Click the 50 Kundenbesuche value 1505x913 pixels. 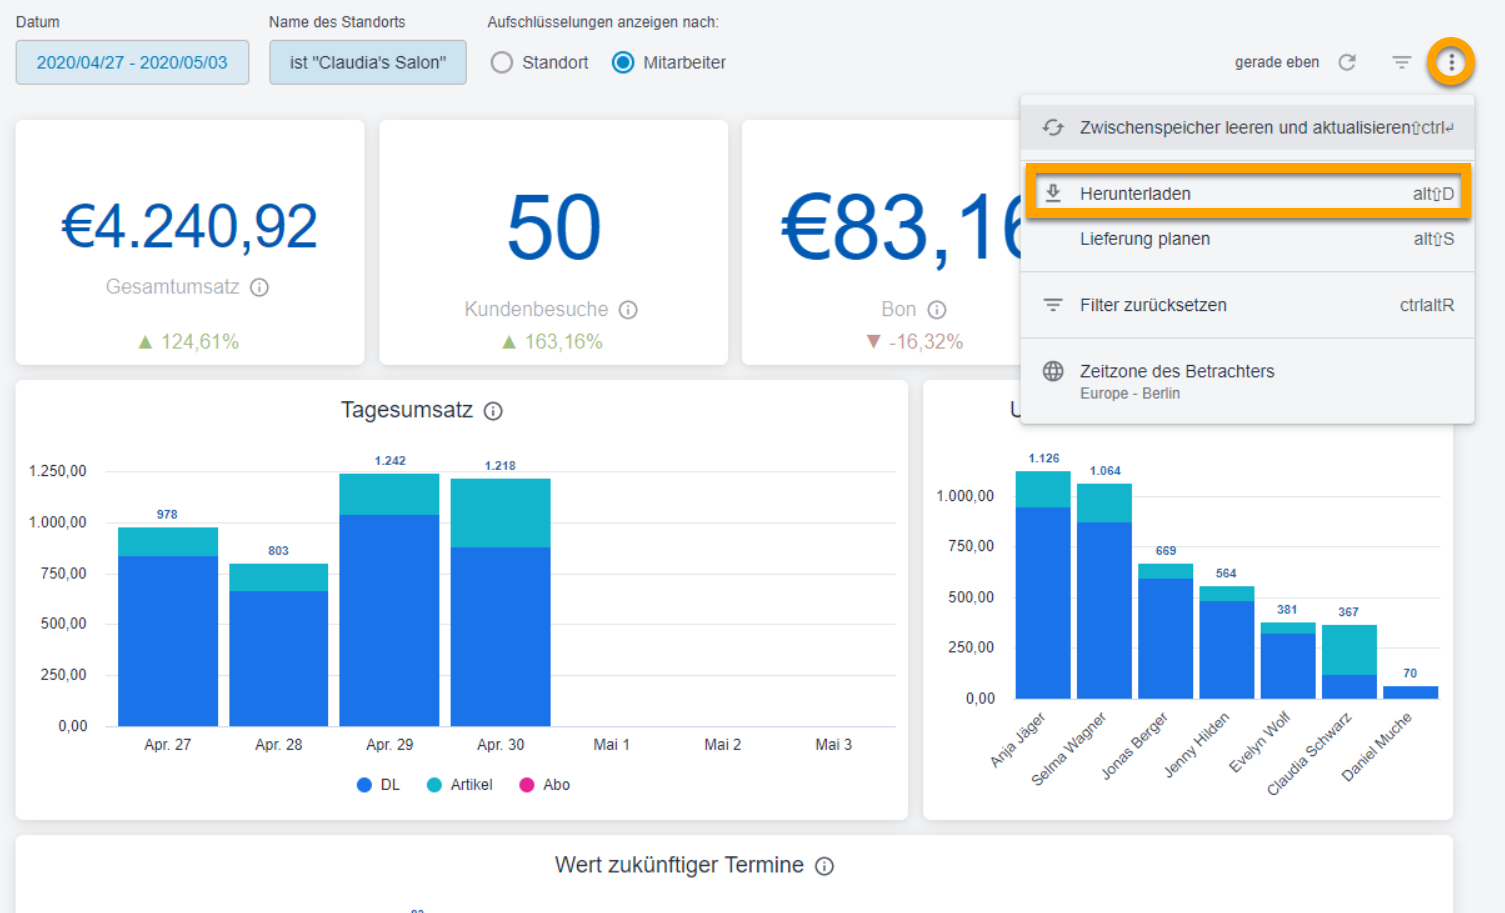point(554,228)
